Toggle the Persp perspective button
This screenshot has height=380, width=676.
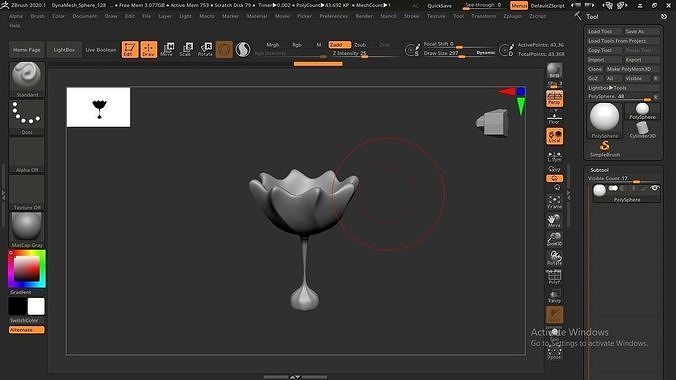(554, 98)
